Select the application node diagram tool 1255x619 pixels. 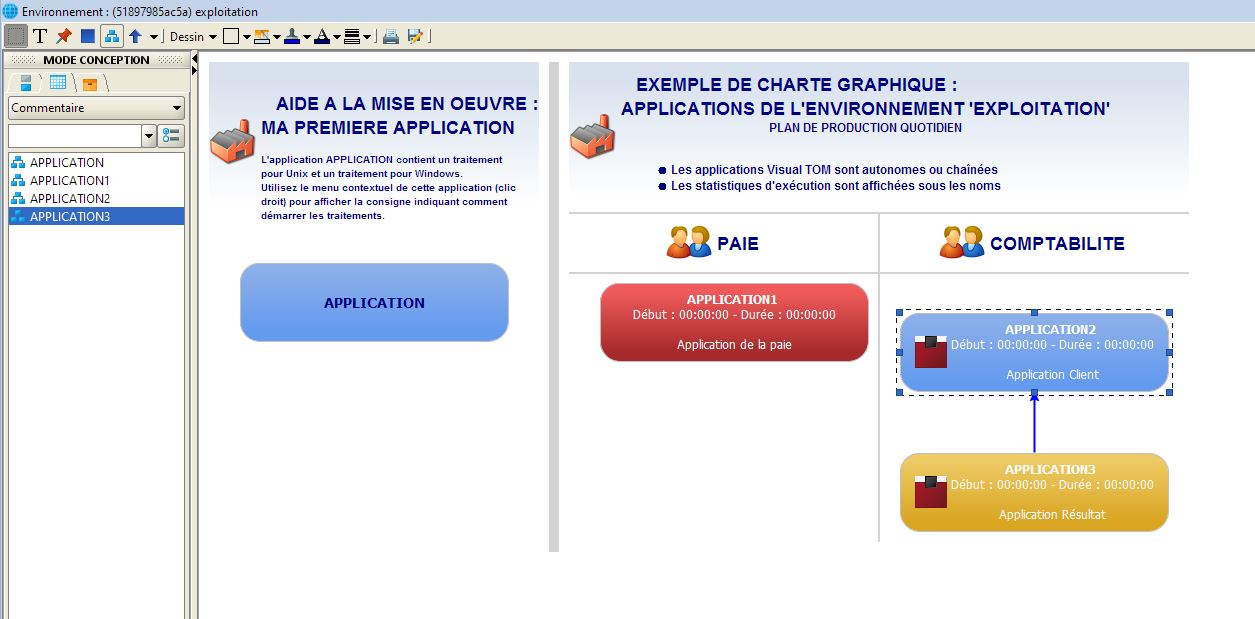pos(112,36)
